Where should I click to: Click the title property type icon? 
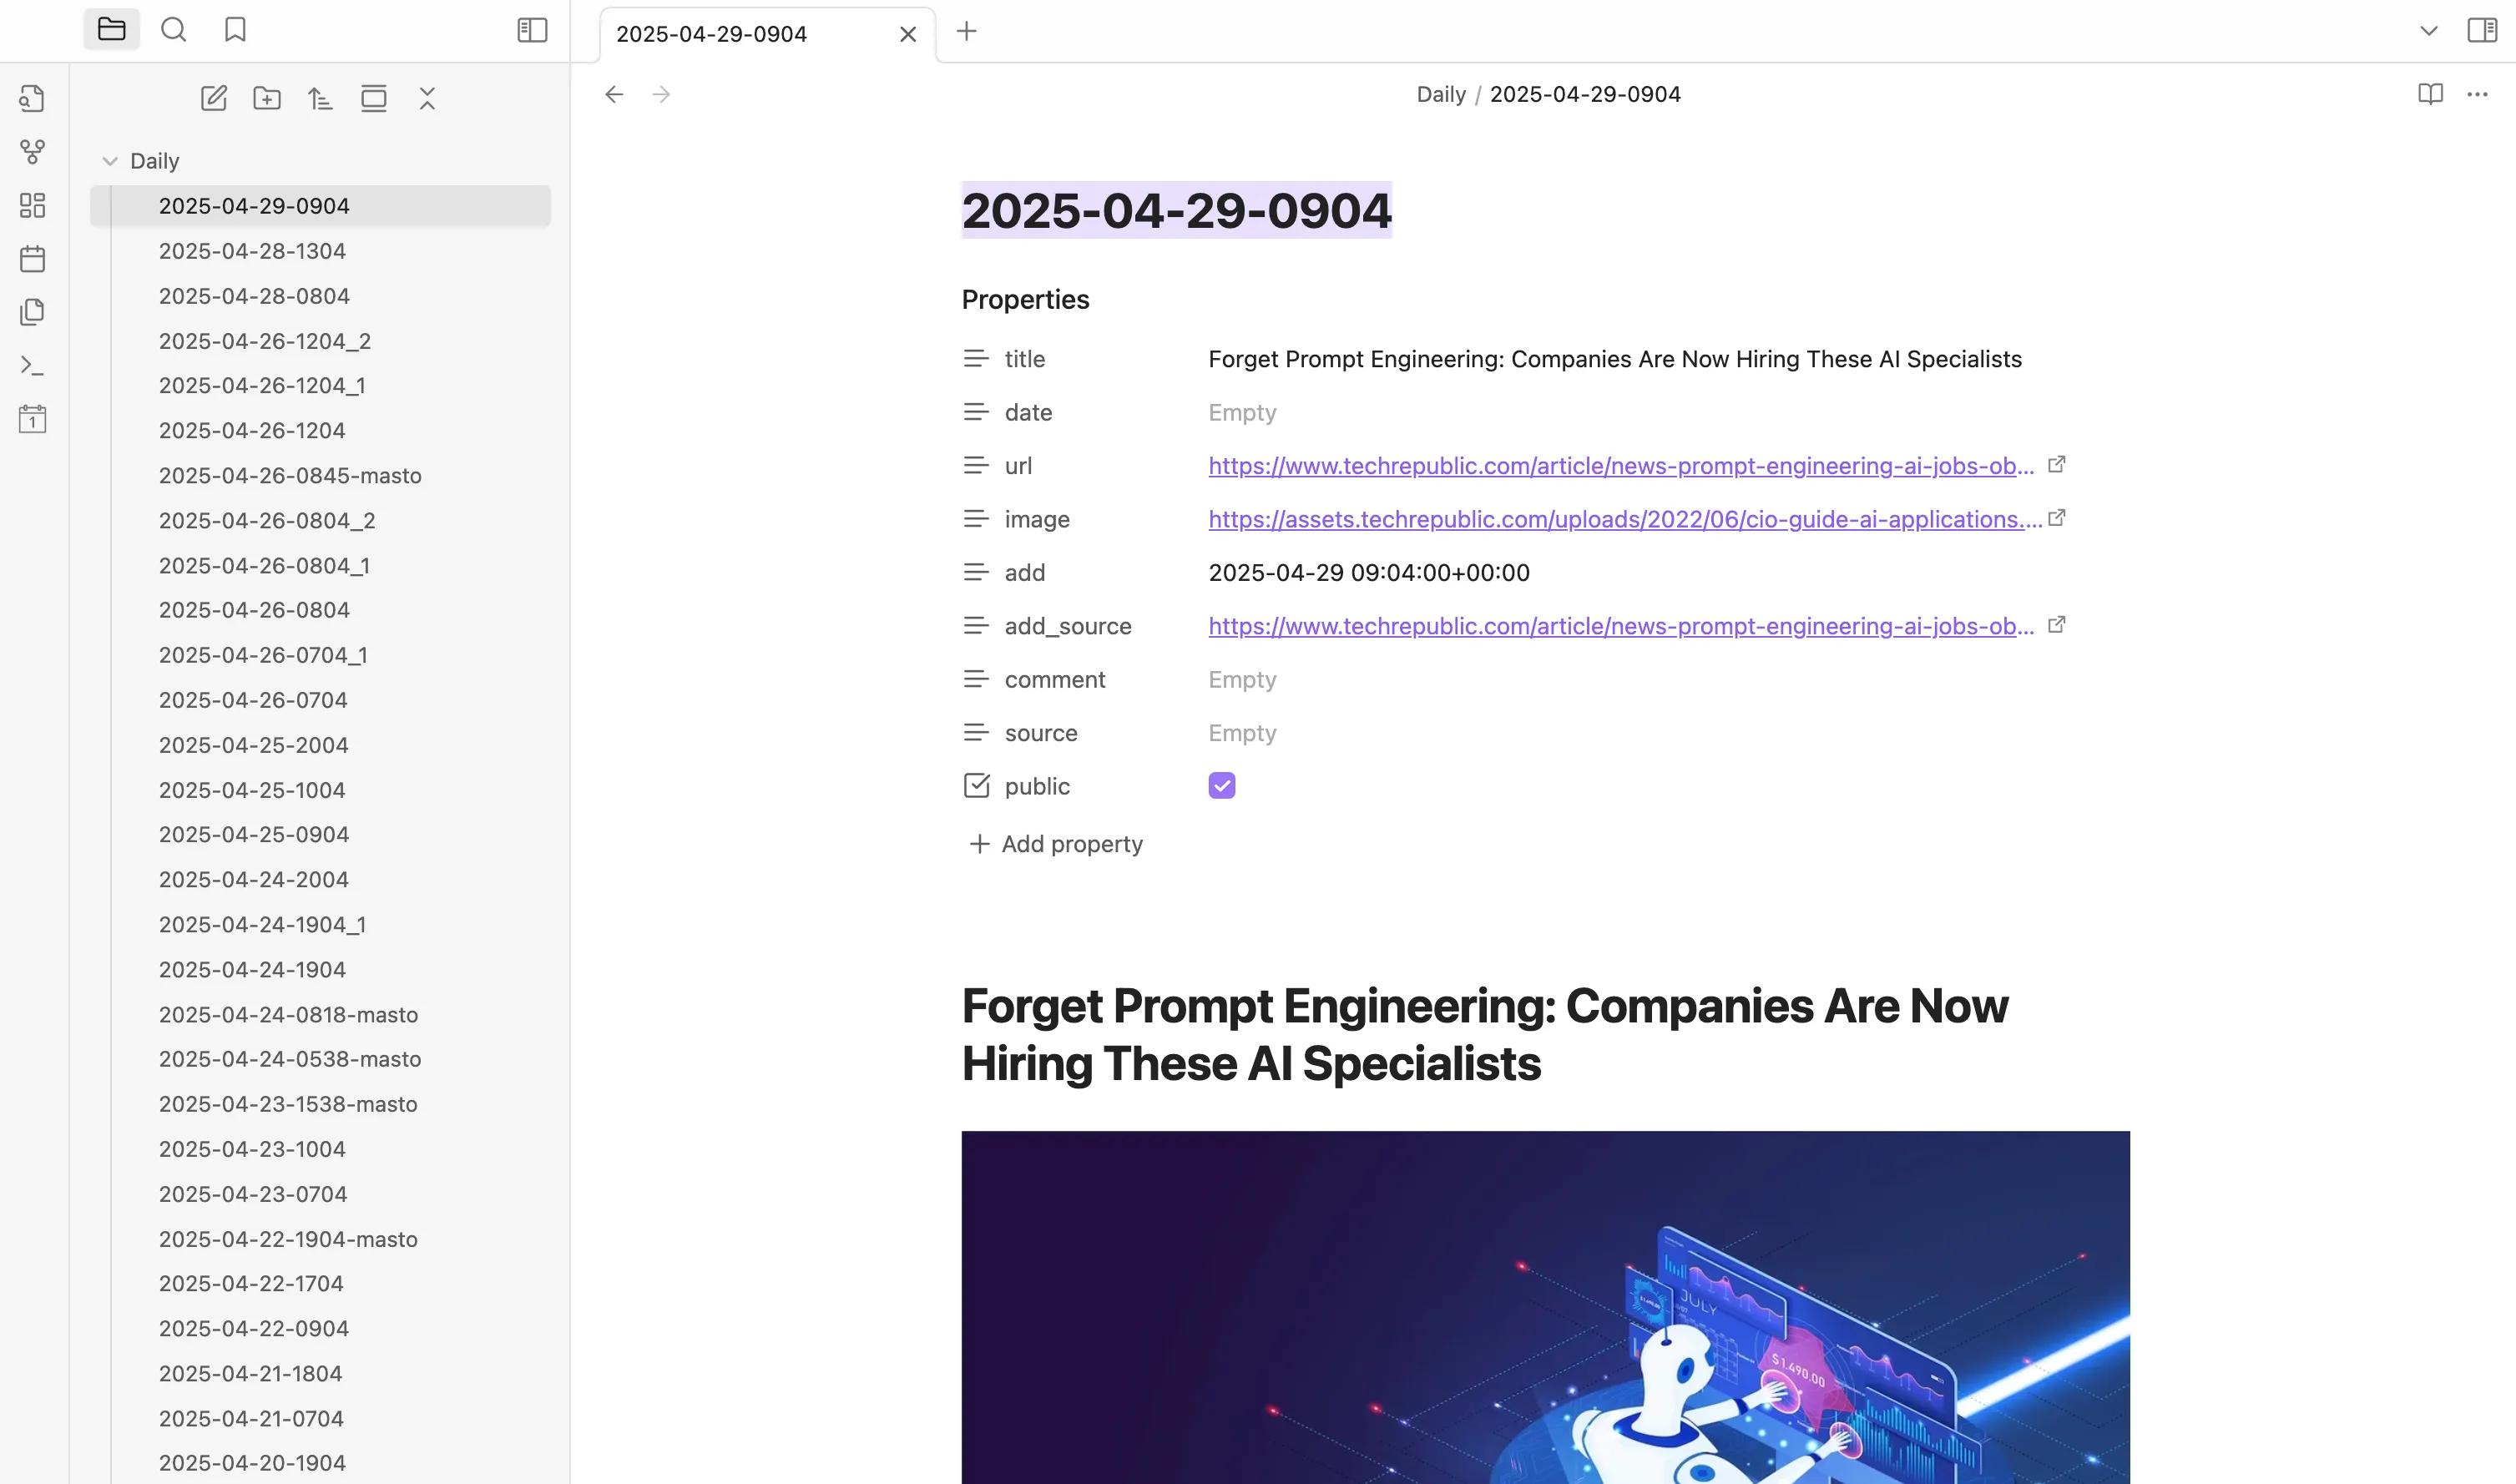[976, 358]
